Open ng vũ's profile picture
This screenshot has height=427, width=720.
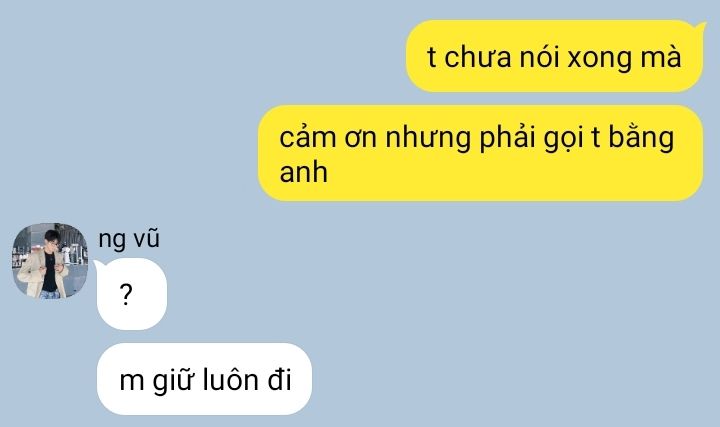pos(50,261)
